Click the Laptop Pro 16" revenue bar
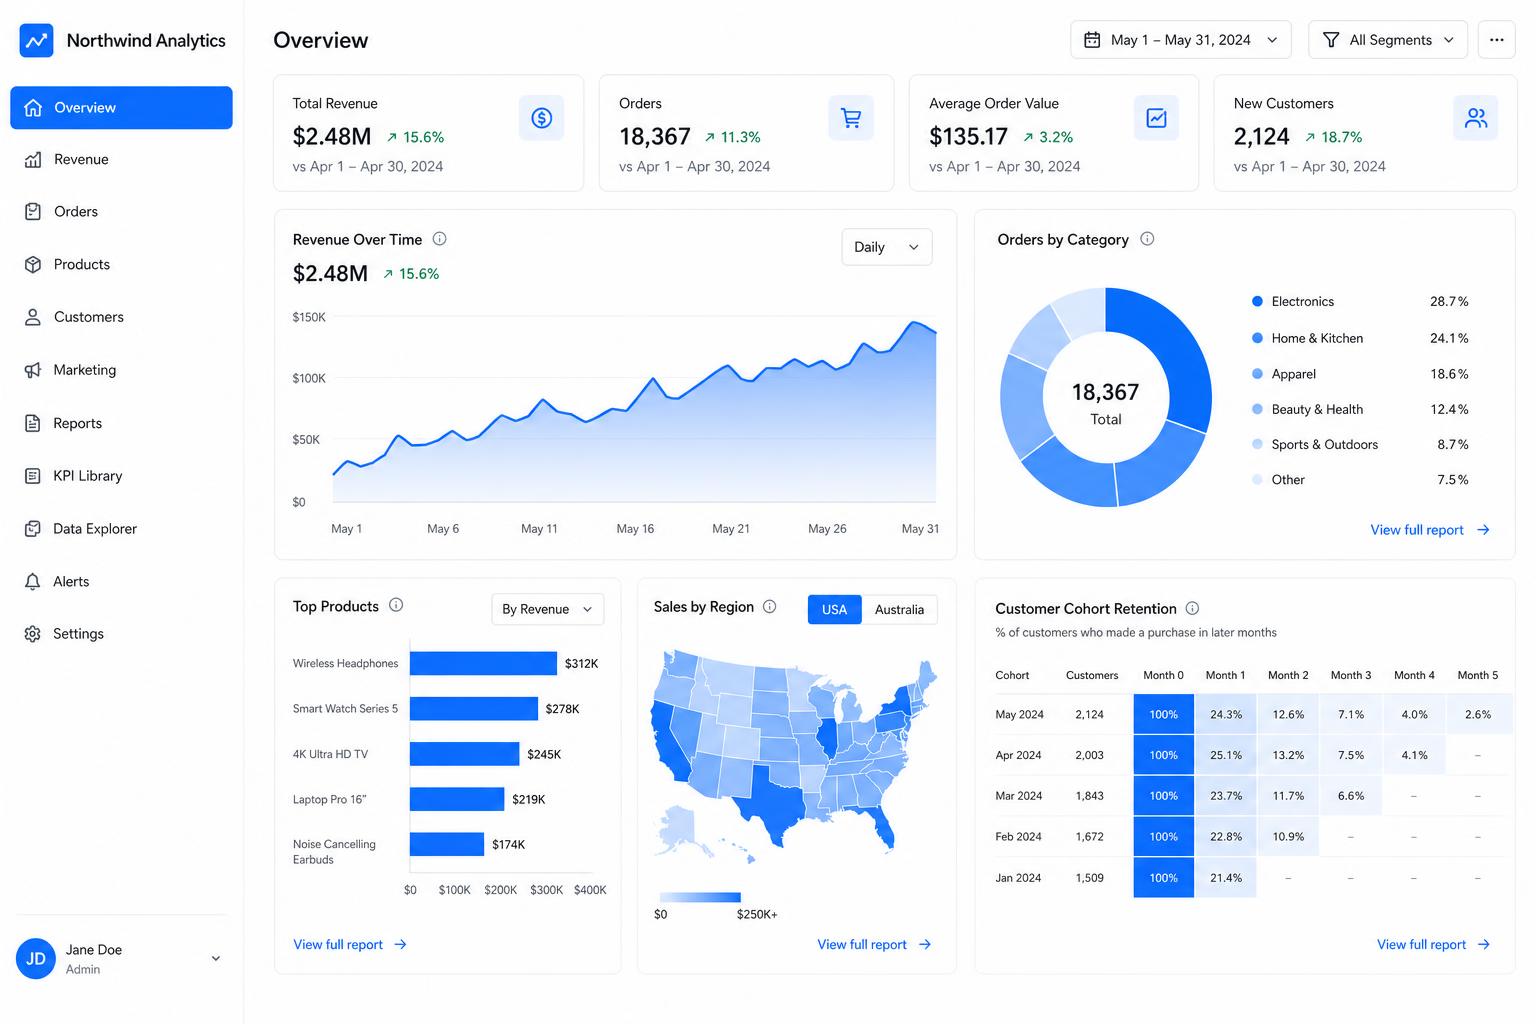 pos(457,799)
